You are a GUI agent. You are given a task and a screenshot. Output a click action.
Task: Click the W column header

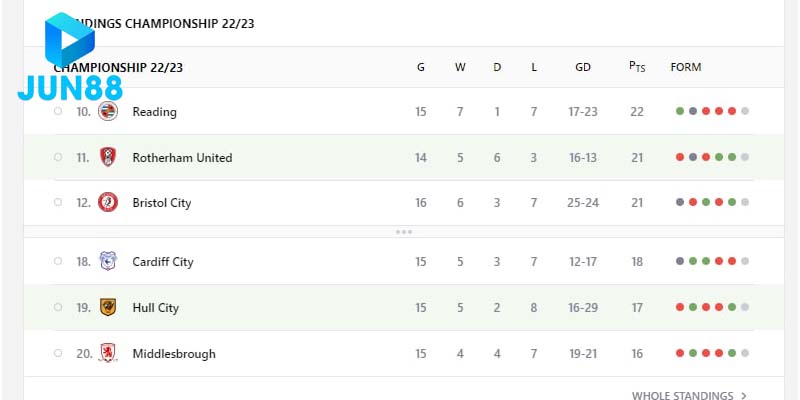(460, 68)
